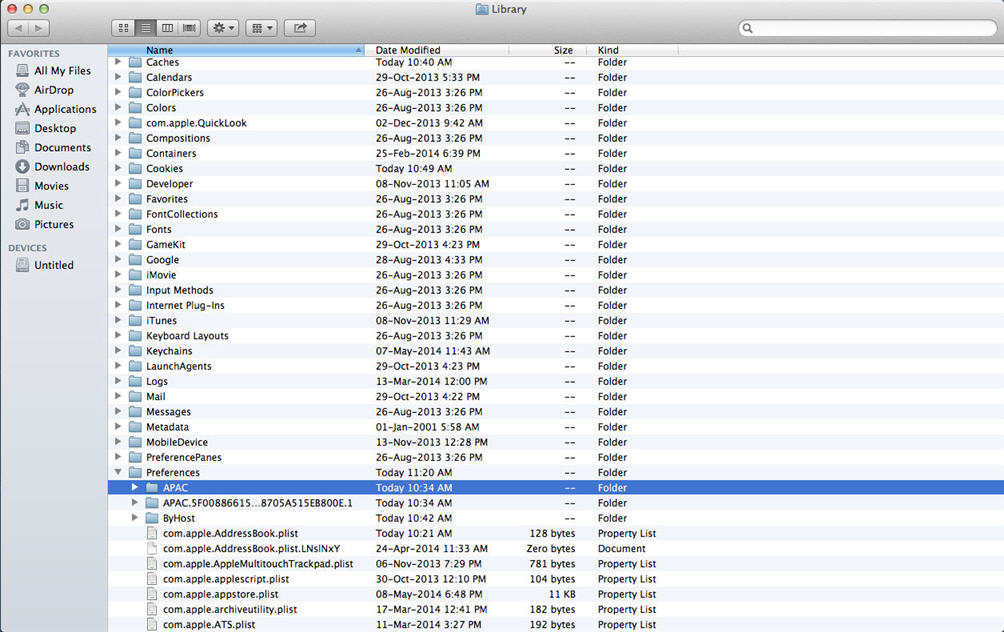Image resolution: width=1004 pixels, height=632 pixels.
Task: Go to Downloads in sidebar
Action: (x=61, y=167)
